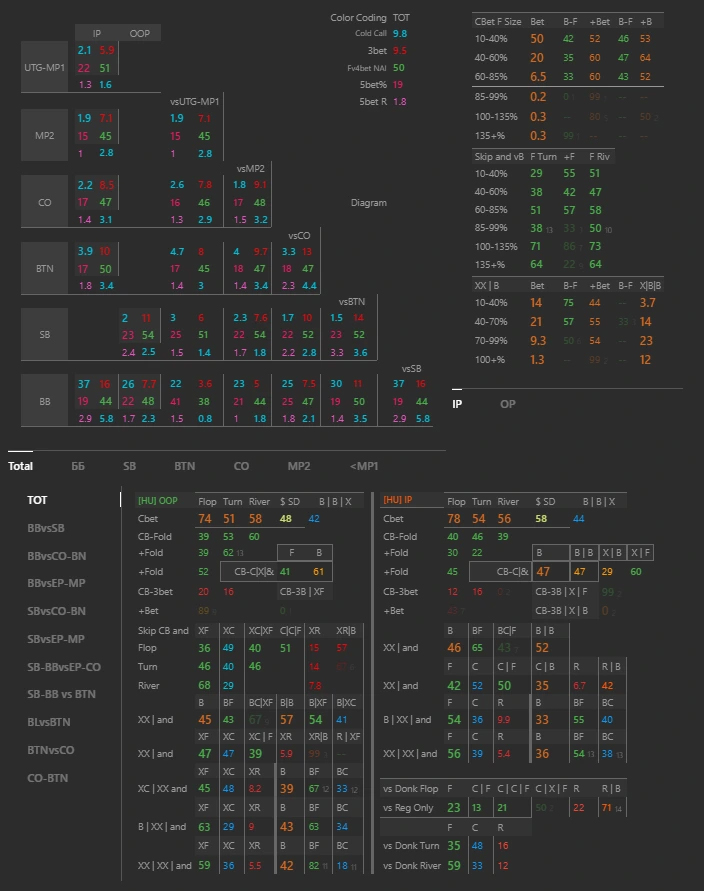Open the <MP1 tab
Viewport: 704px width, 891px height.
pos(364,466)
